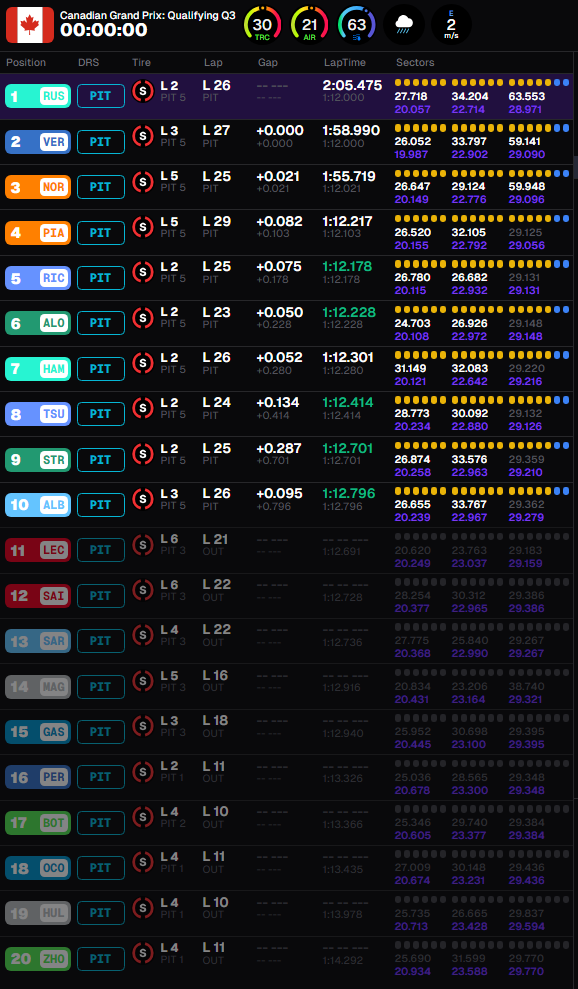Click the soft tire icon in LEC row

(x=143, y=544)
